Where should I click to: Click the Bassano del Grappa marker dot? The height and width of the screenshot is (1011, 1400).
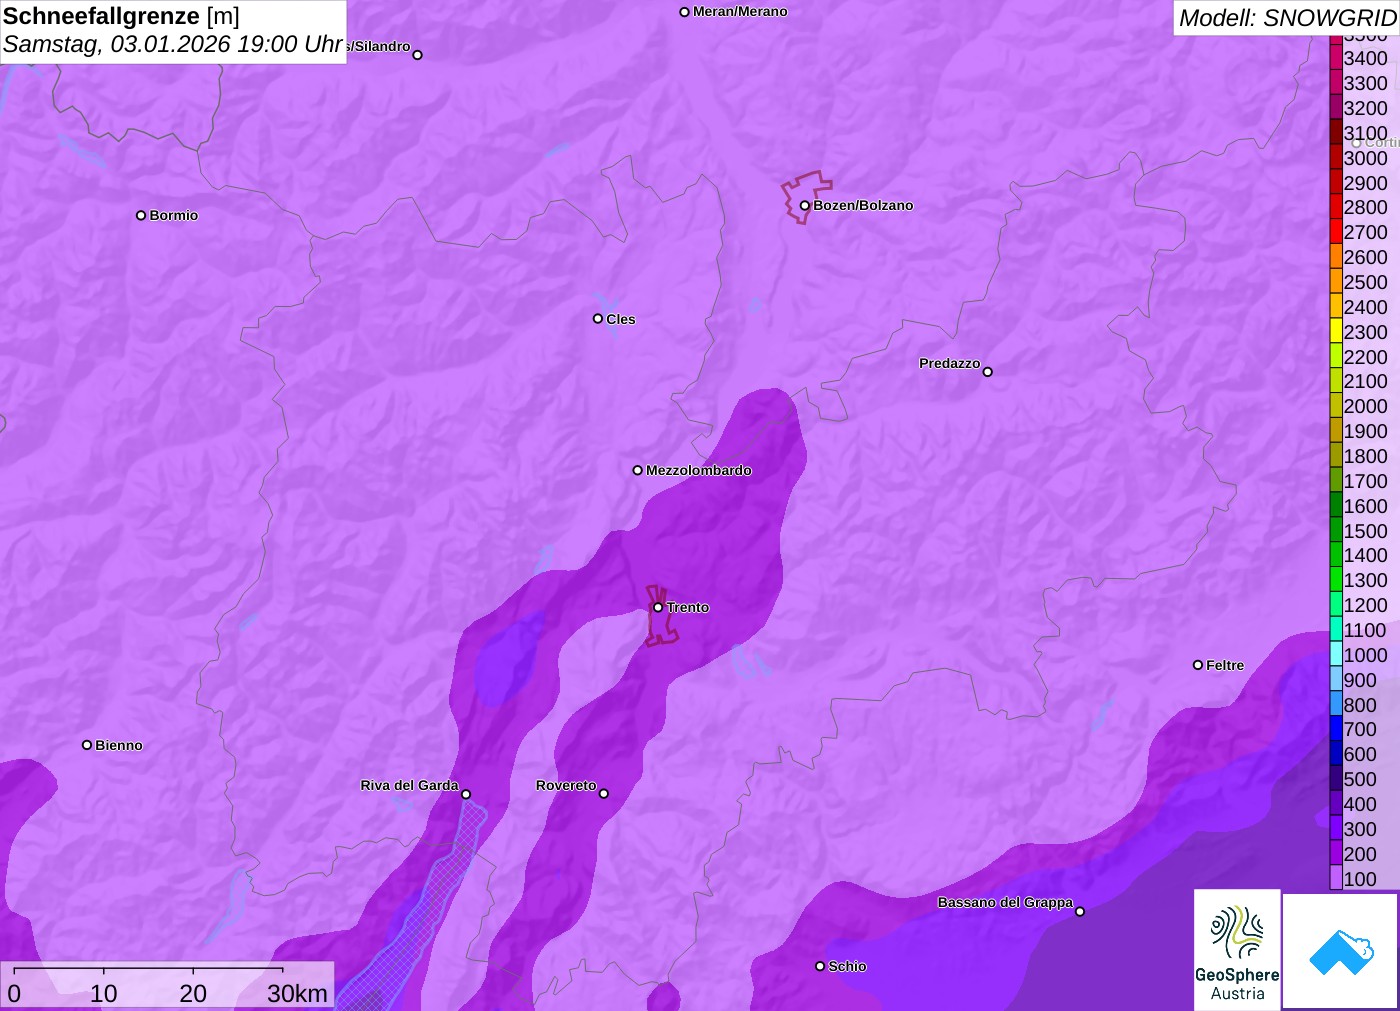coord(1079,911)
